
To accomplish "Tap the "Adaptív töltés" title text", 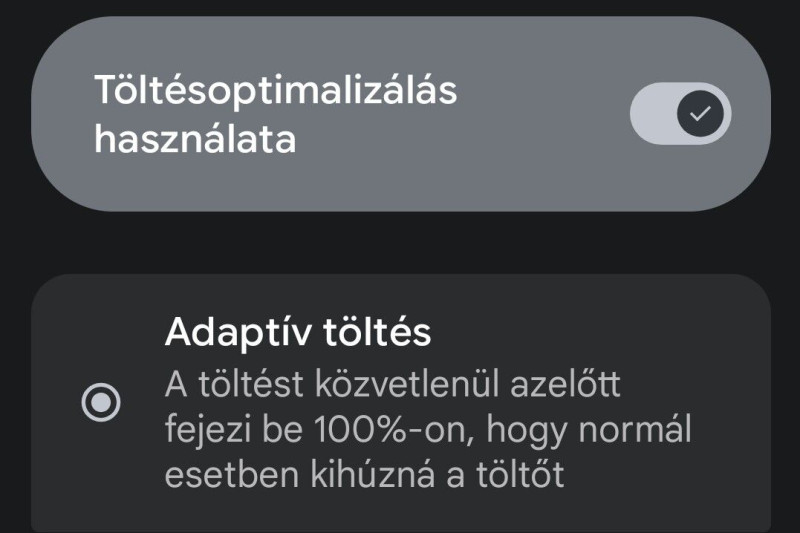I will 297,332.
